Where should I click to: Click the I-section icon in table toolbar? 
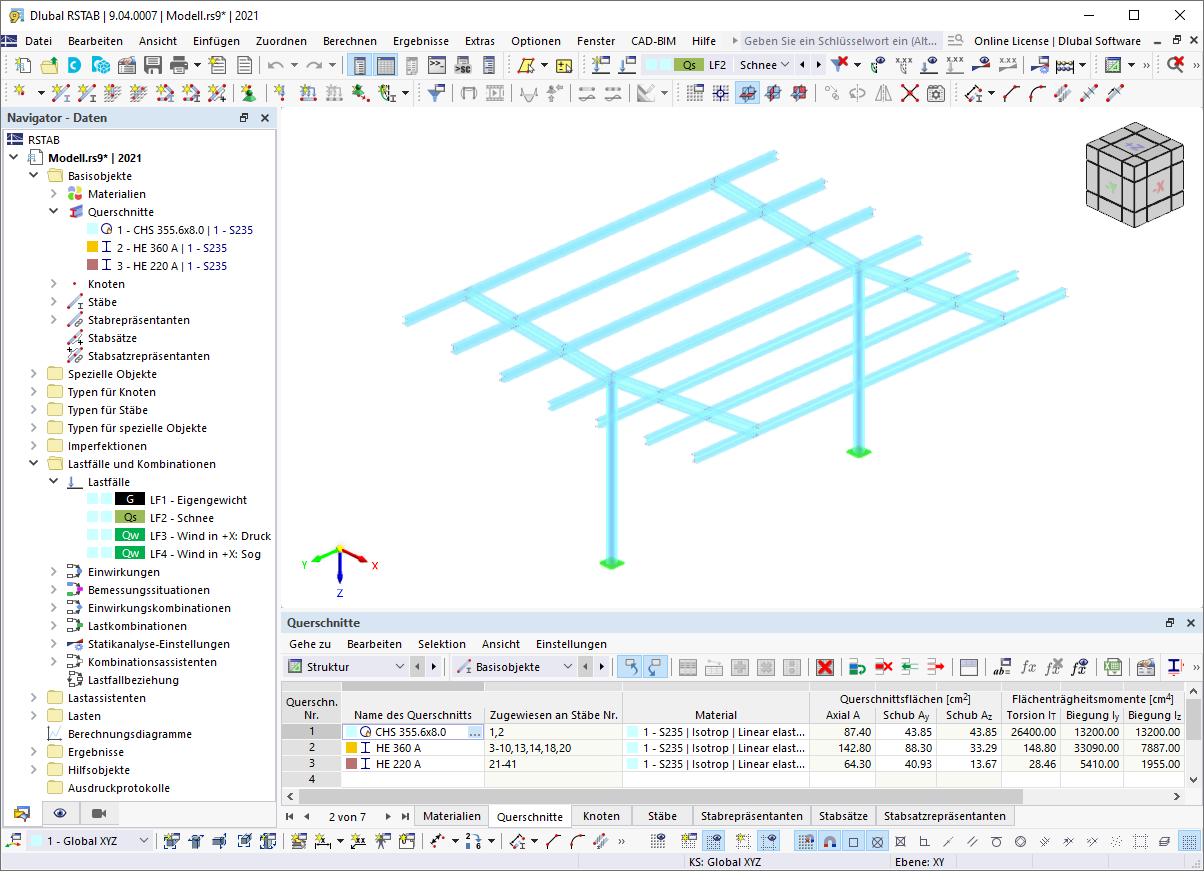1176,667
